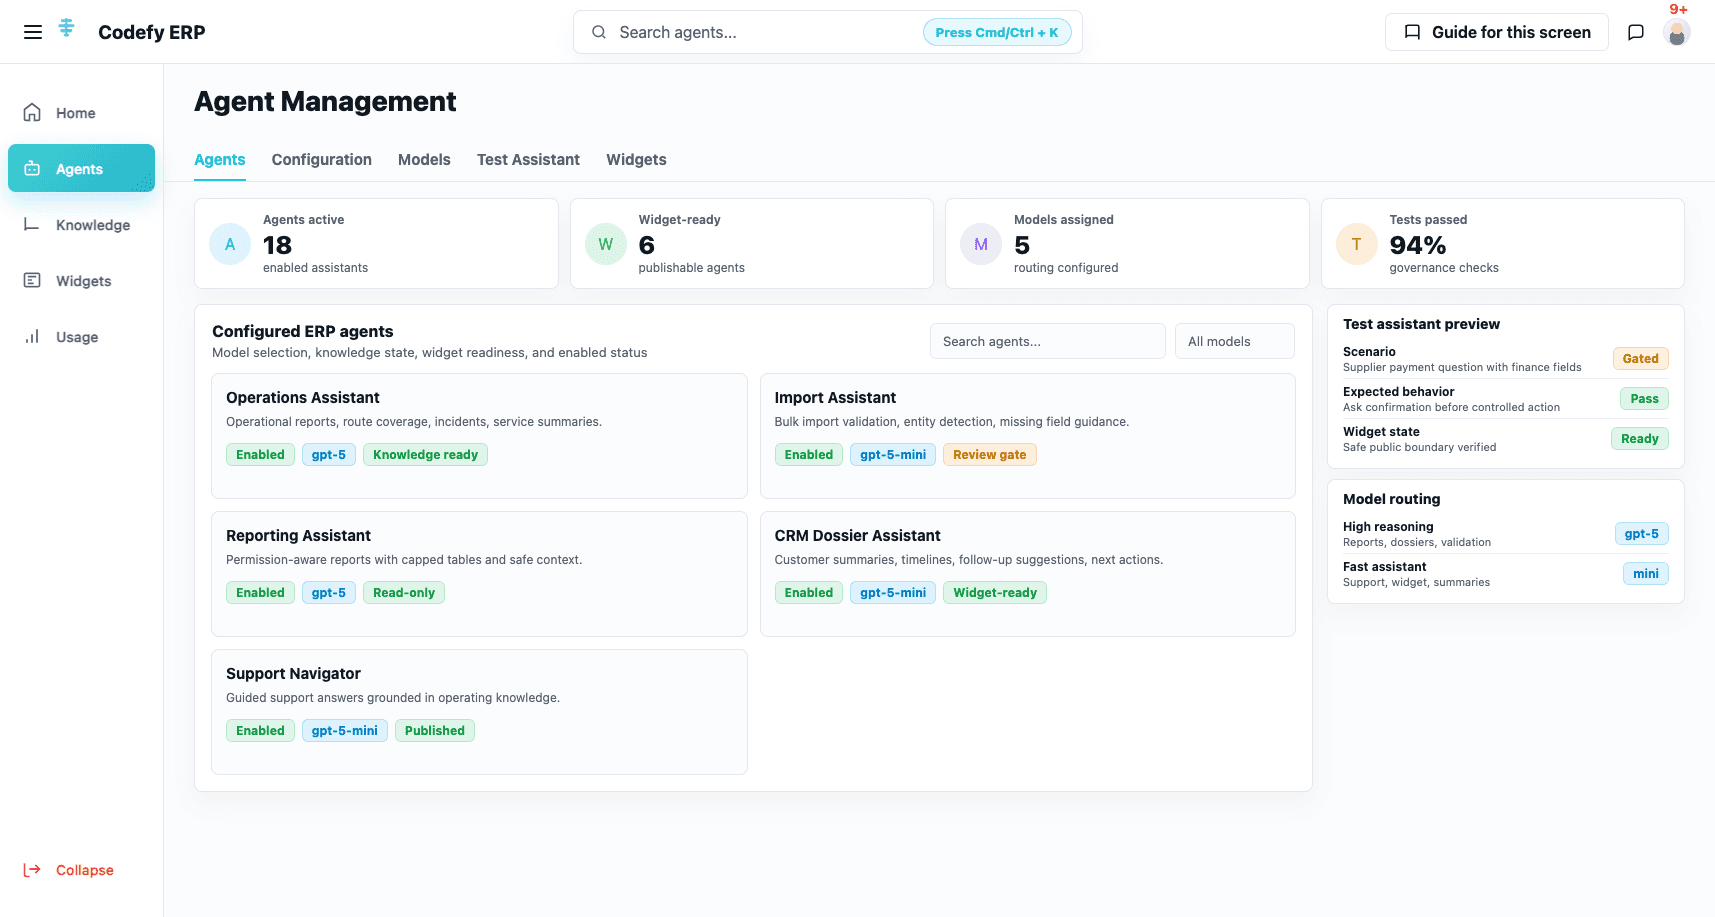
Task: Click mini badge for Fast assistant
Action: click(1646, 574)
